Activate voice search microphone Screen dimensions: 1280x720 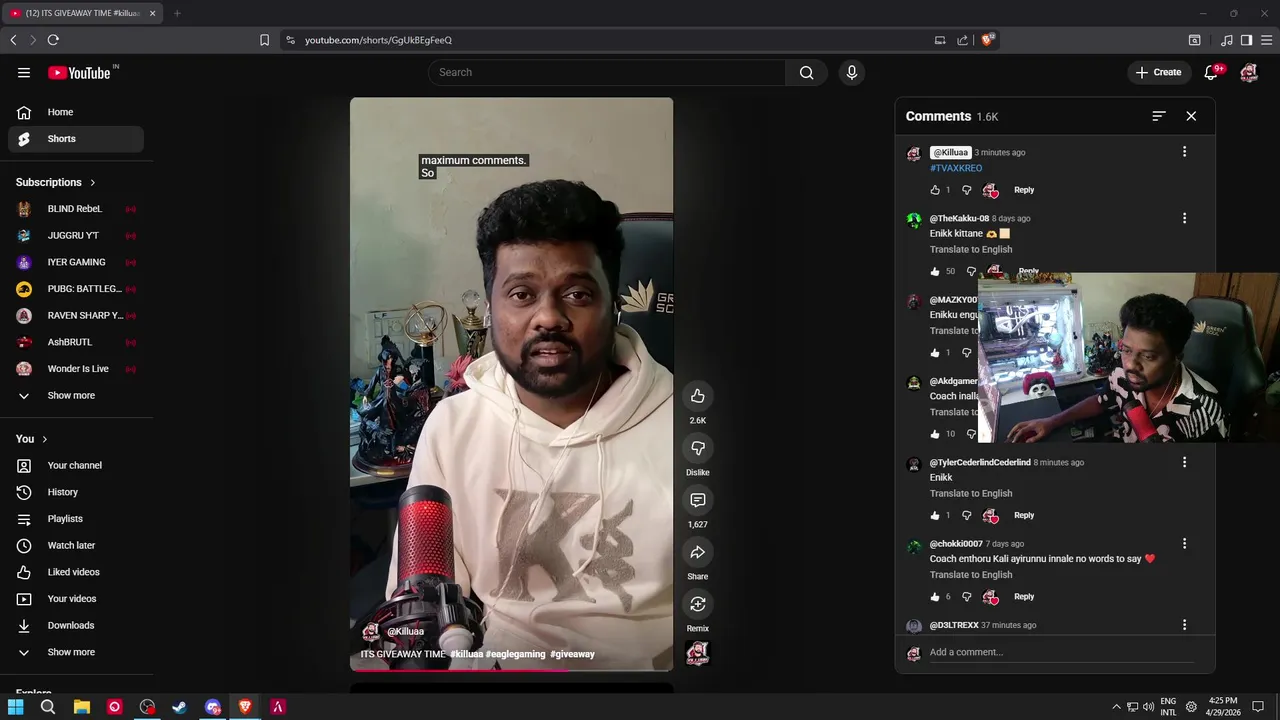coord(852,72)
